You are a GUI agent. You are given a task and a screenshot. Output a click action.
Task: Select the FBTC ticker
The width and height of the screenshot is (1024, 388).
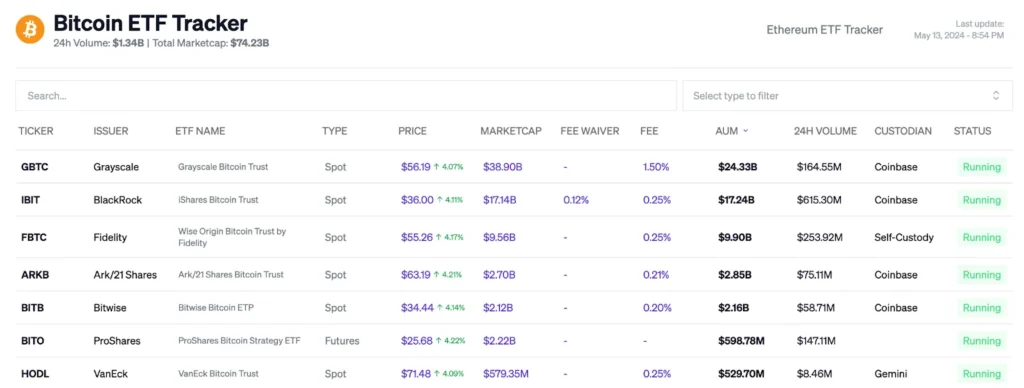(35, 237)
